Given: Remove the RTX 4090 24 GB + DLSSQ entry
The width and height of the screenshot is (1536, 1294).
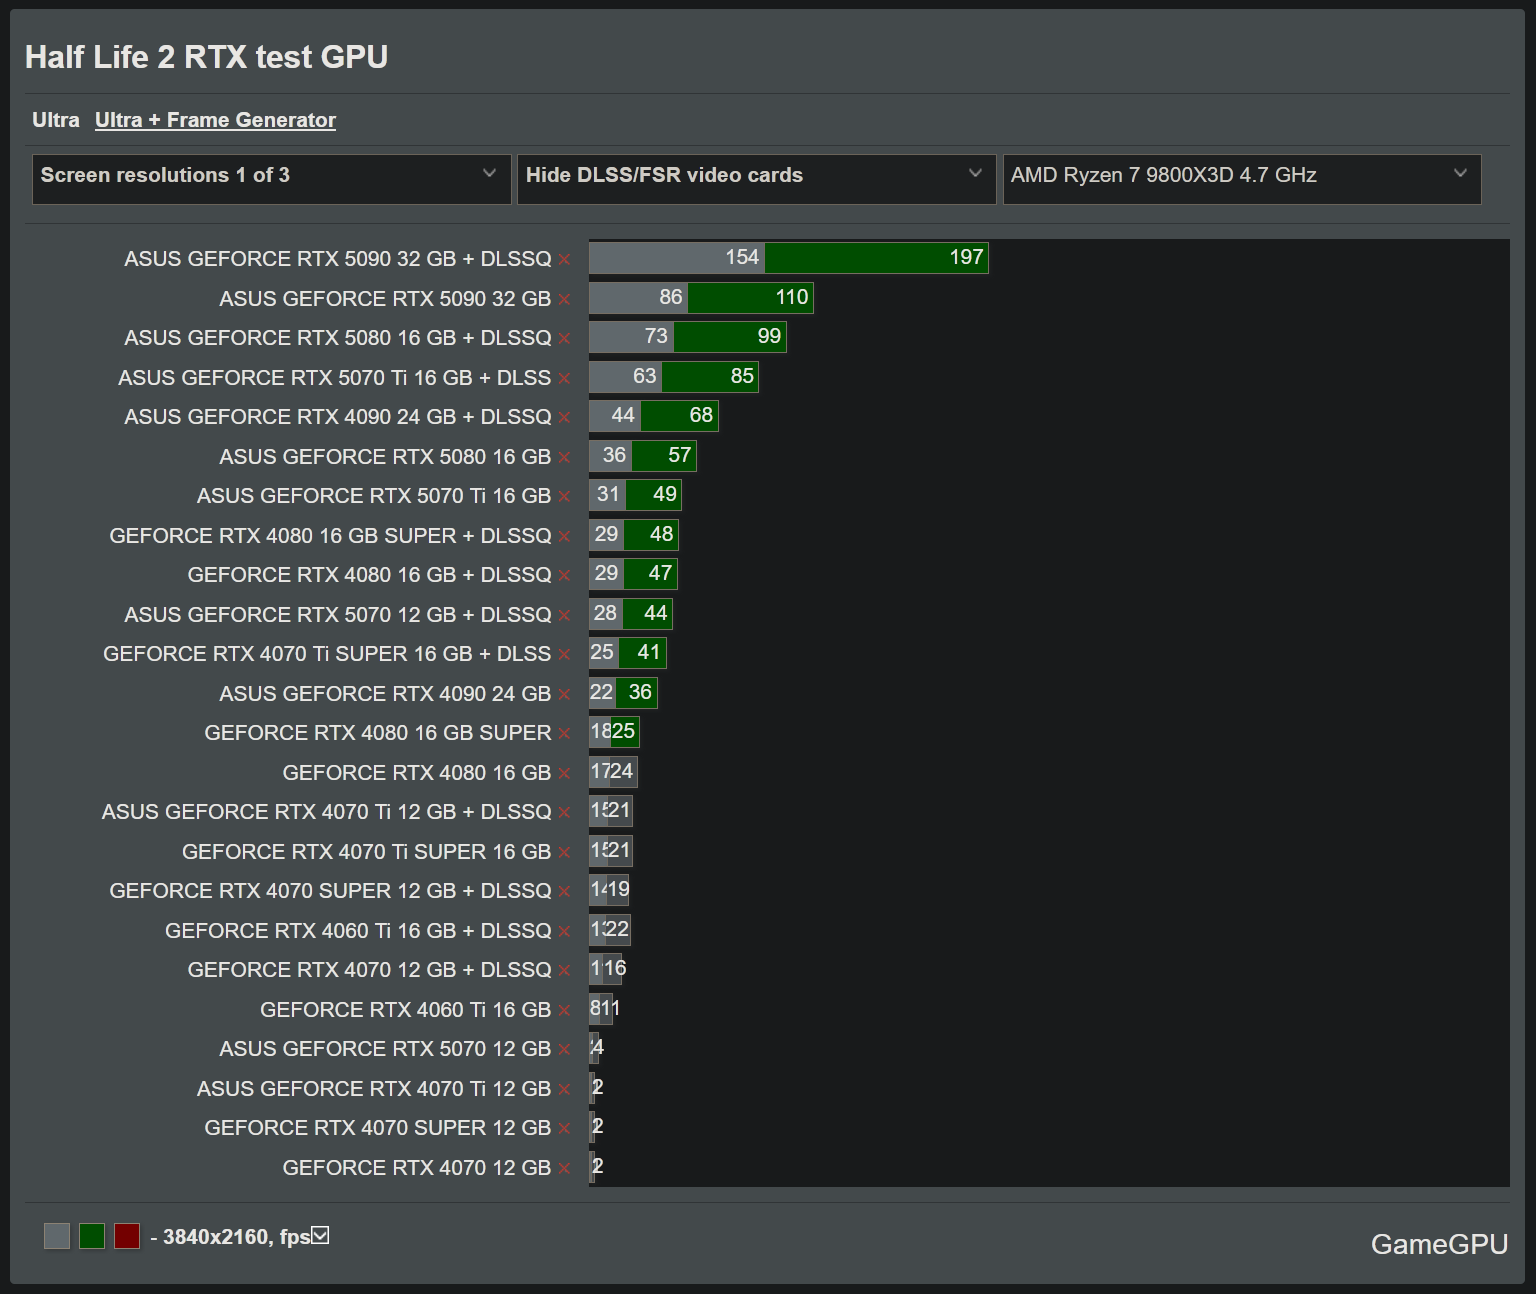Looking at the screenshot, I should [x=564, y=418].
